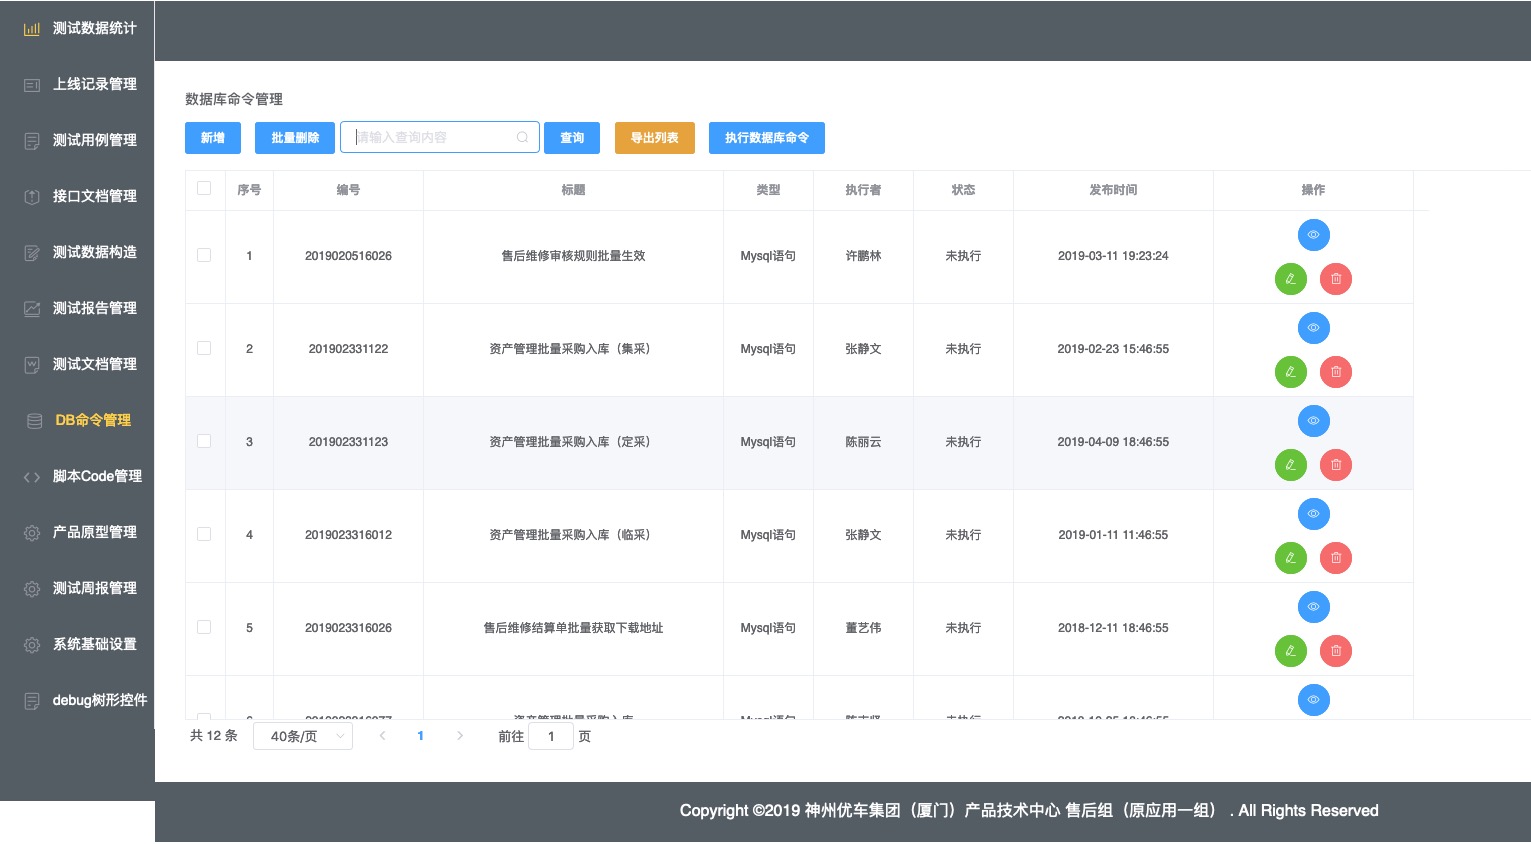
Task: Tick checkbox for row 3 陈丽云
Action: [x=204, y=441]
